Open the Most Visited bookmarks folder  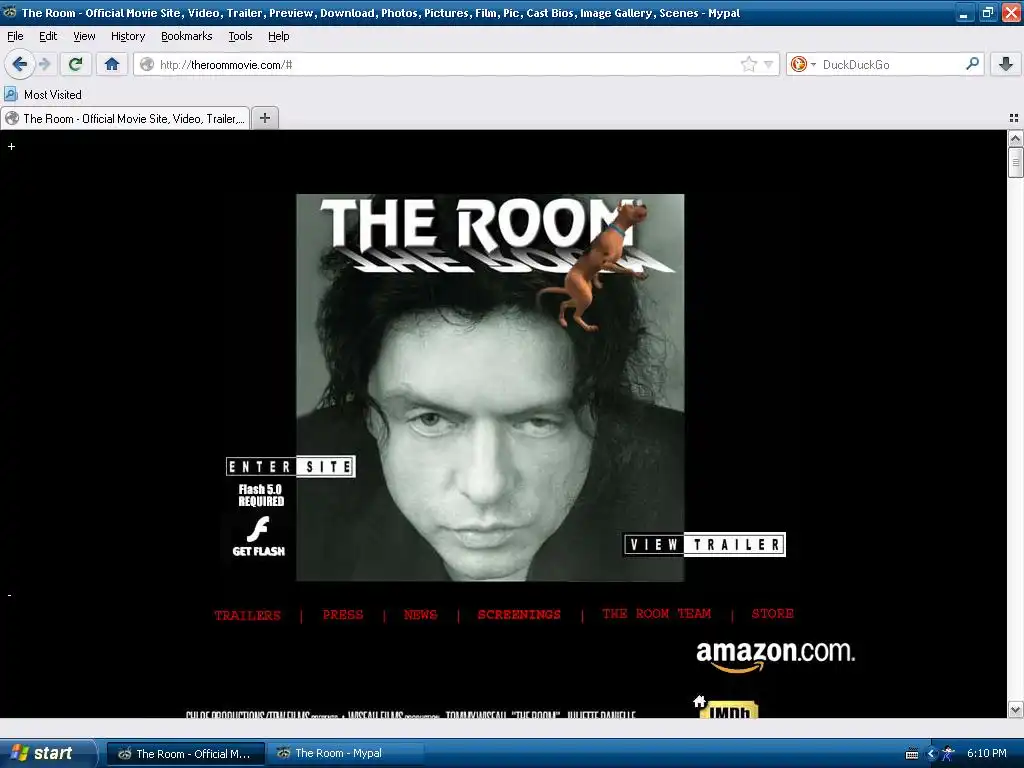(44, 95)
